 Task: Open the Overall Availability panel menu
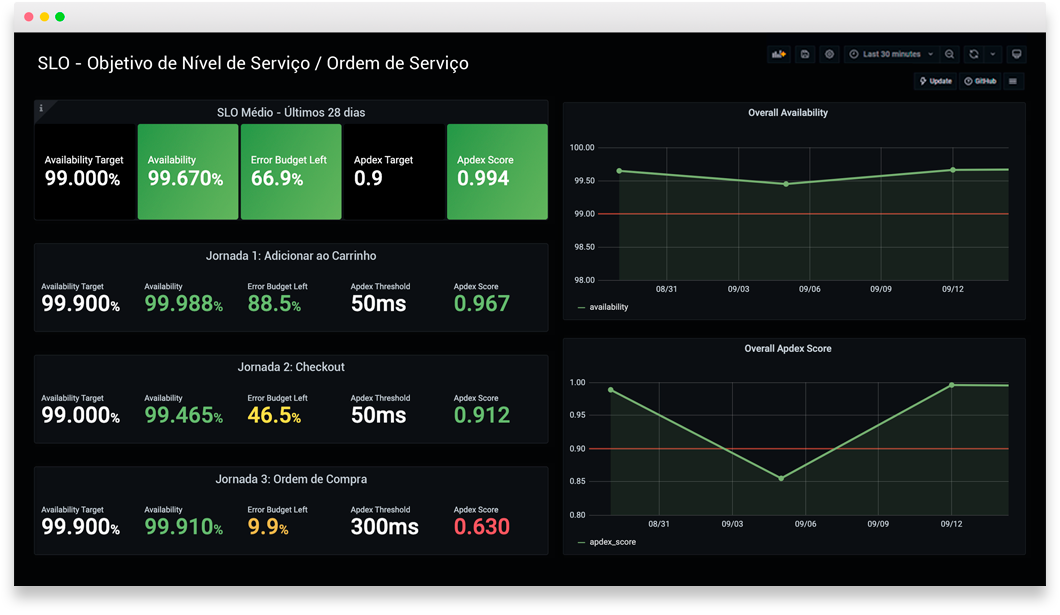pos(789,112)
